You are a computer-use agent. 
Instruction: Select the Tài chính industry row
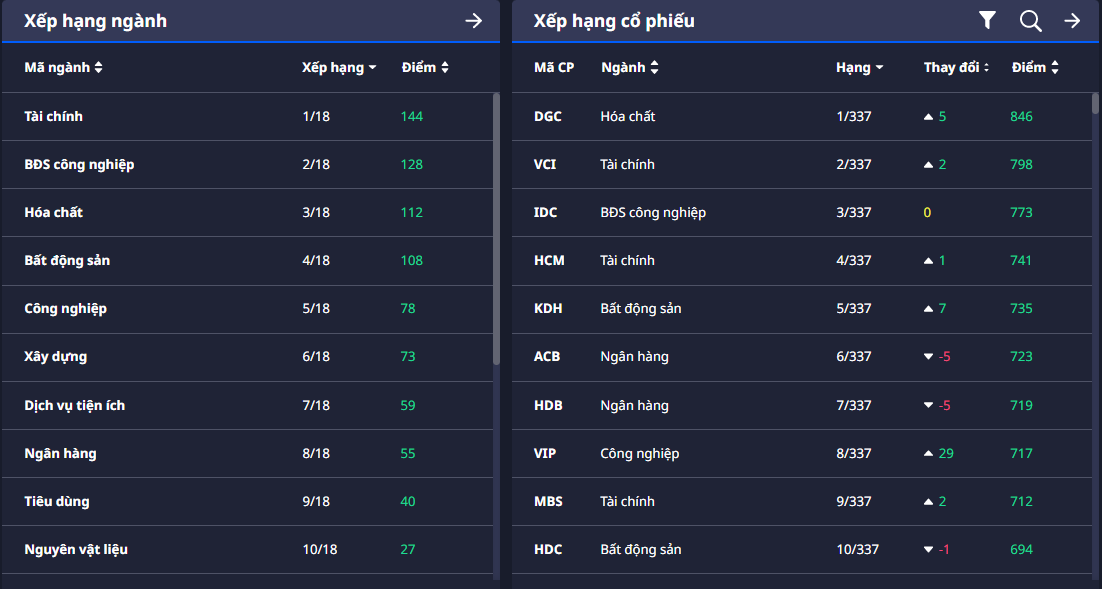tap(54, 116)
